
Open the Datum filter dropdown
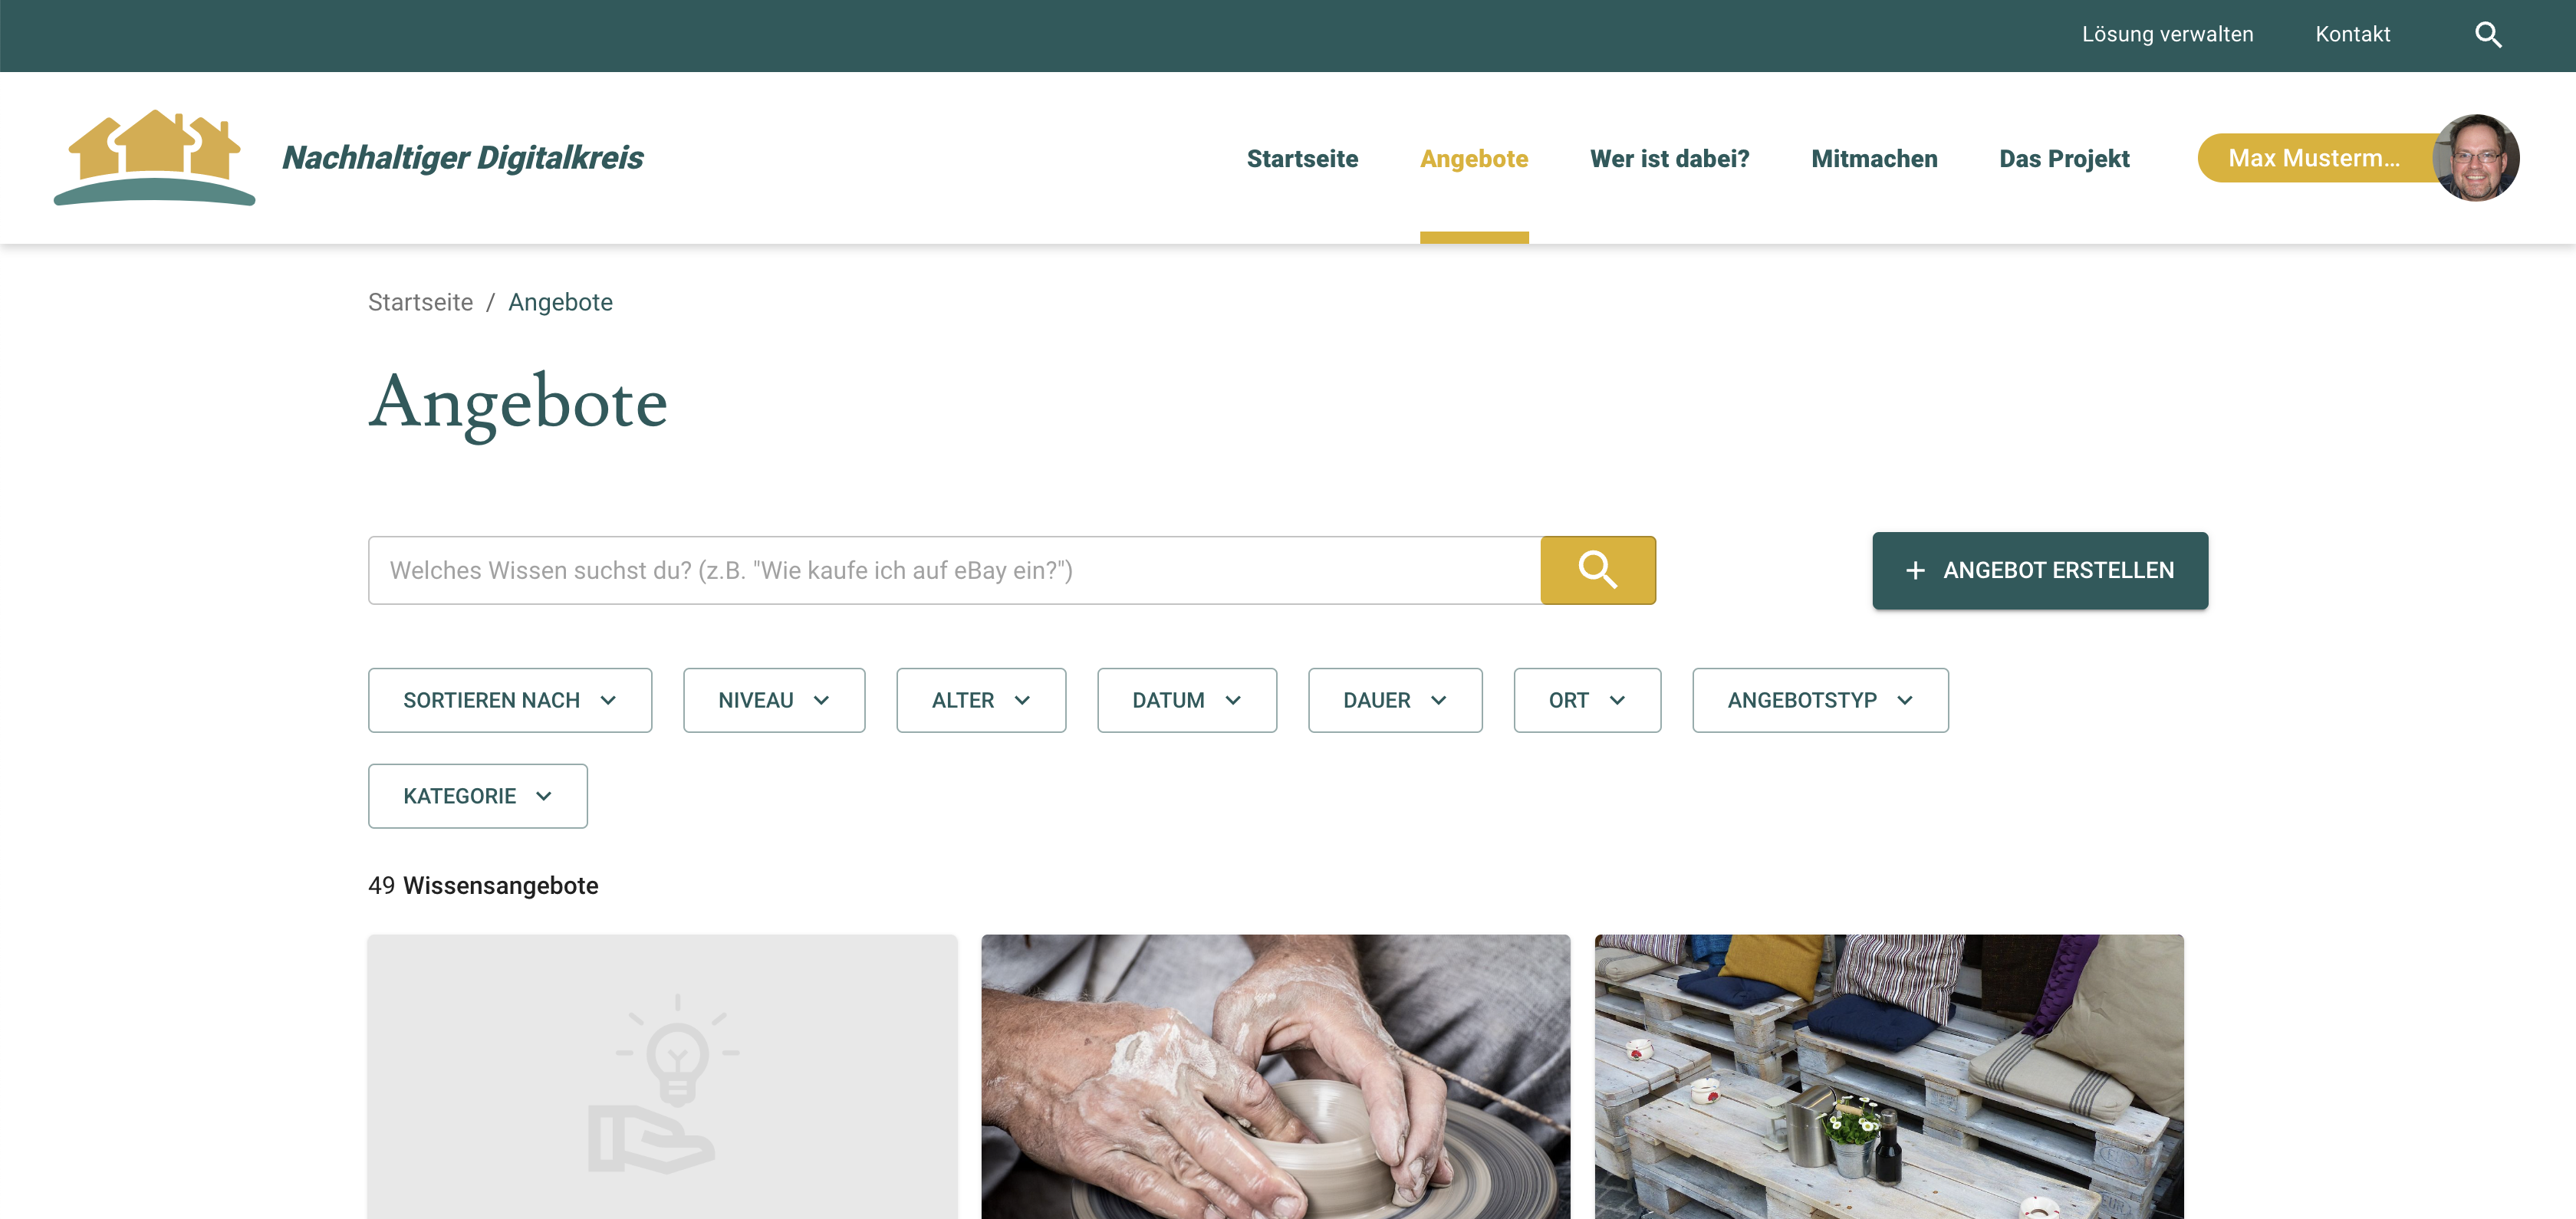click(x=1187, y=700)
